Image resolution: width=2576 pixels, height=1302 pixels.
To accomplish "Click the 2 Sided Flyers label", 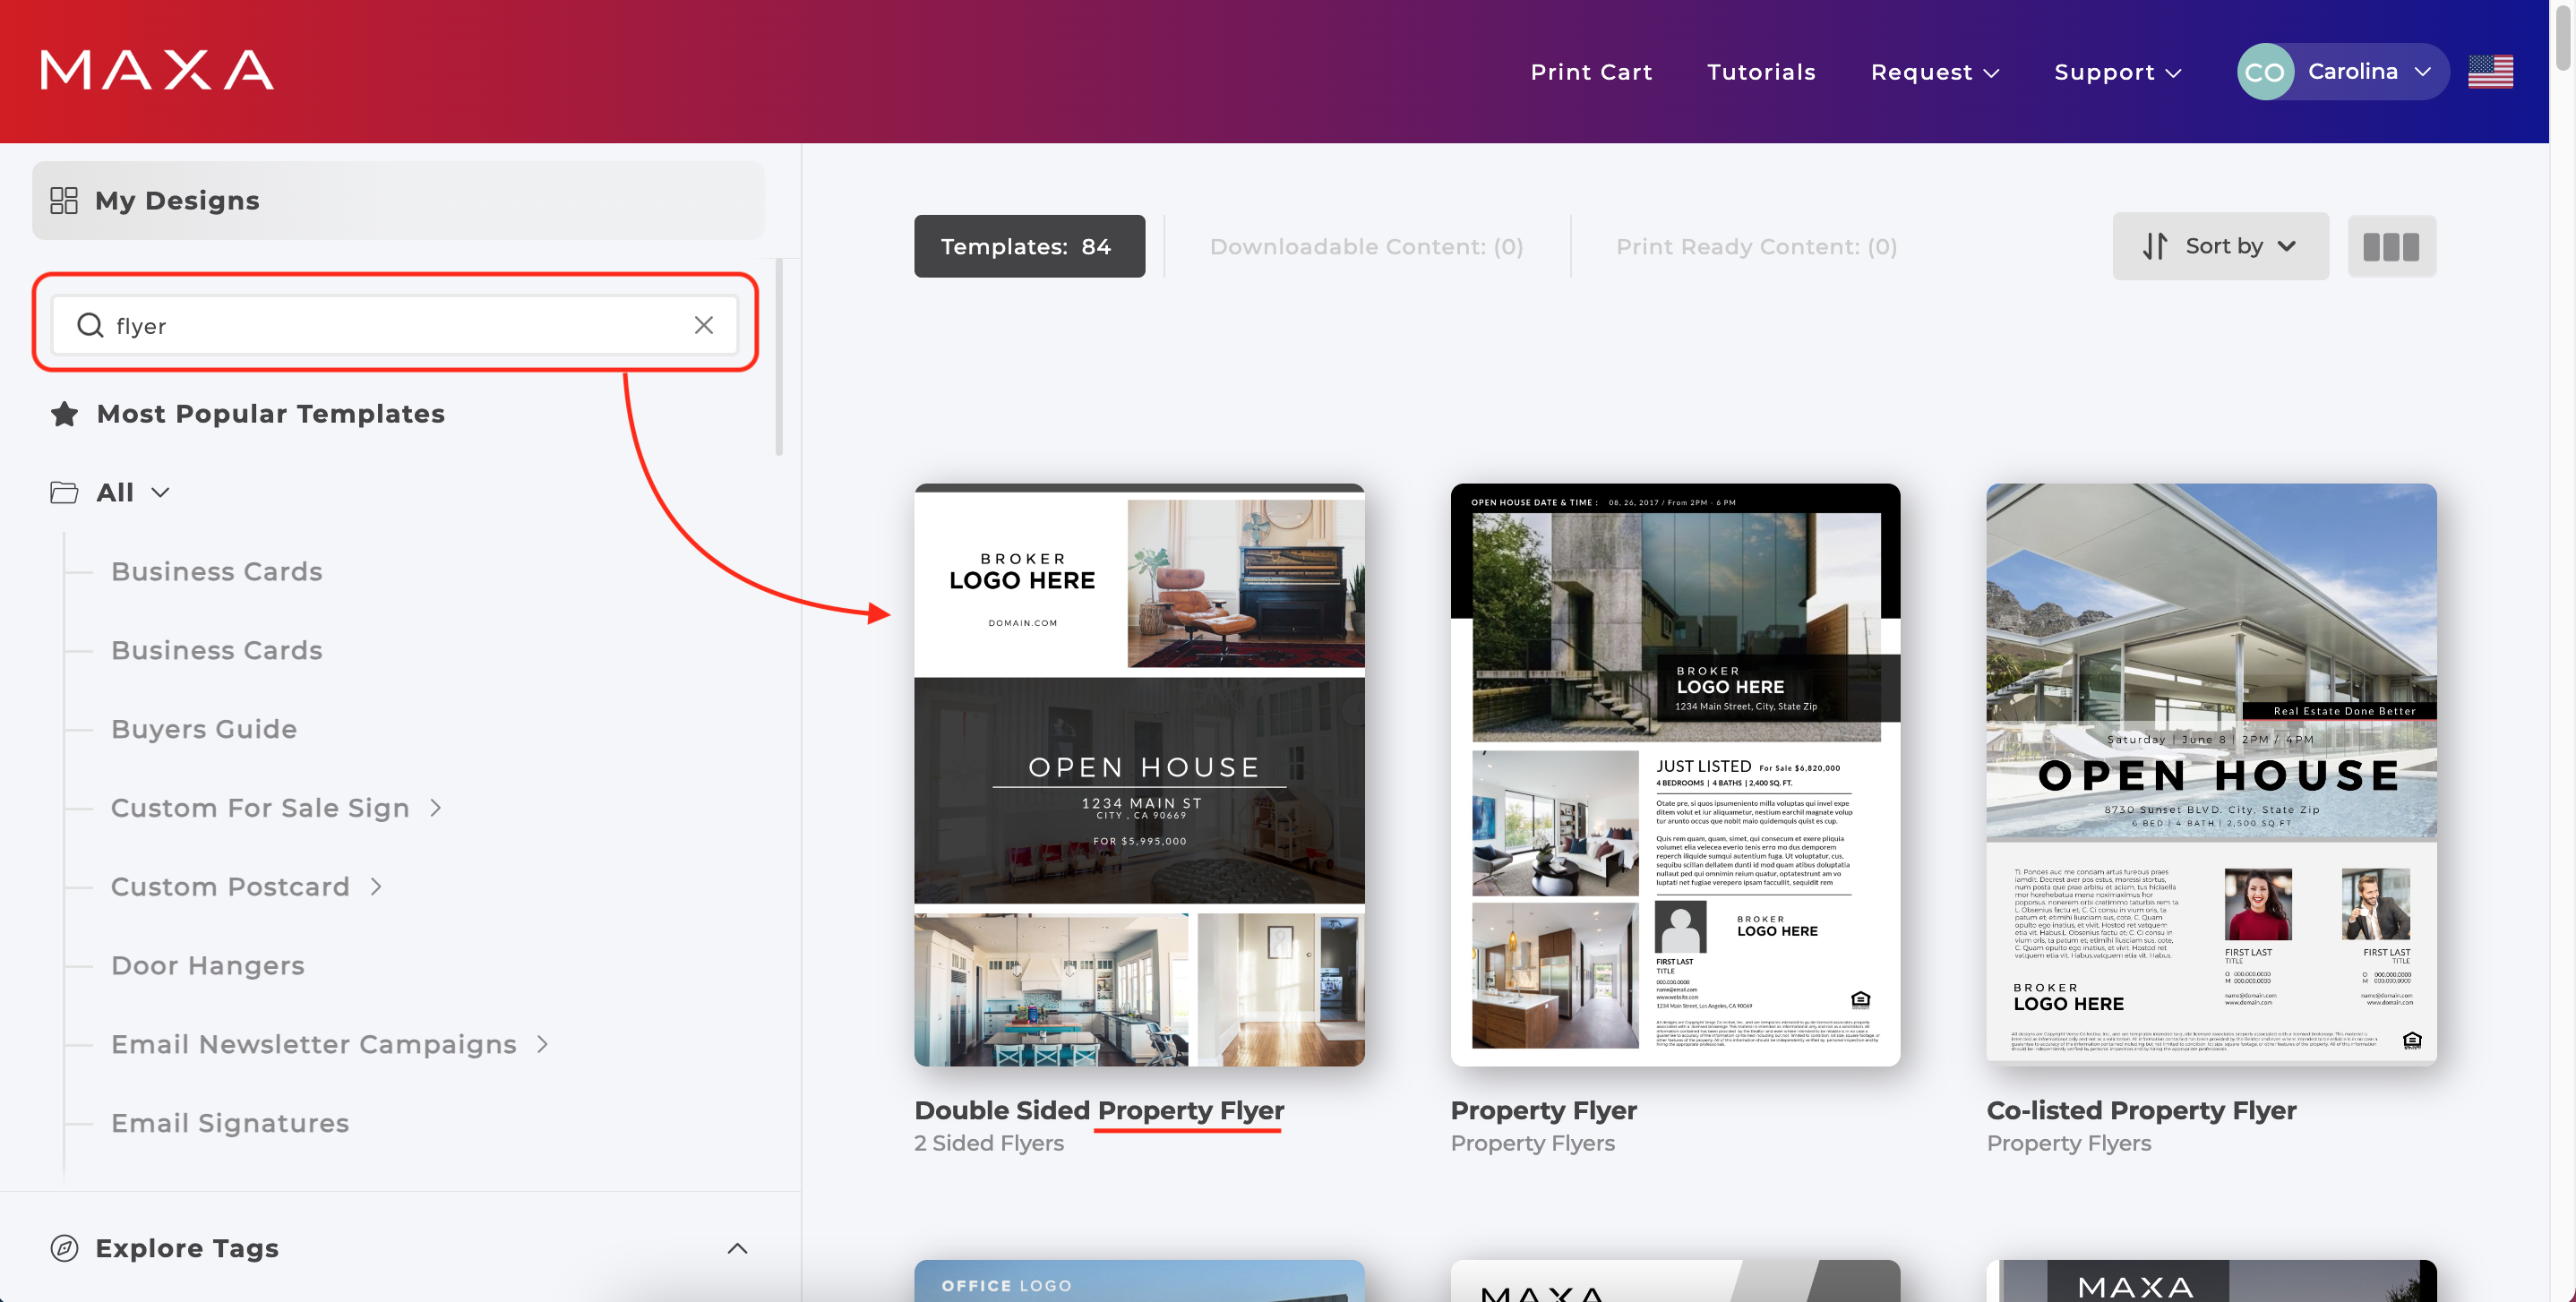I will tap(988, 1143).
